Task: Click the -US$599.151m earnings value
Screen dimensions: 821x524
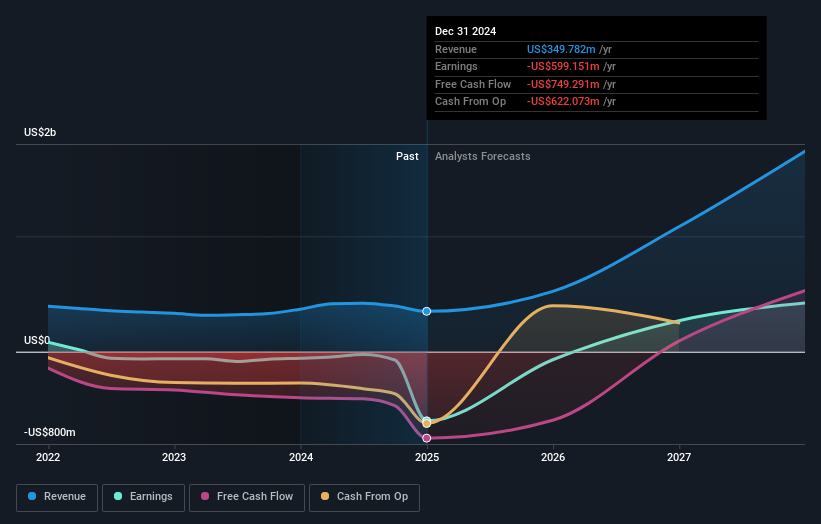Action: tap(563, 66)
